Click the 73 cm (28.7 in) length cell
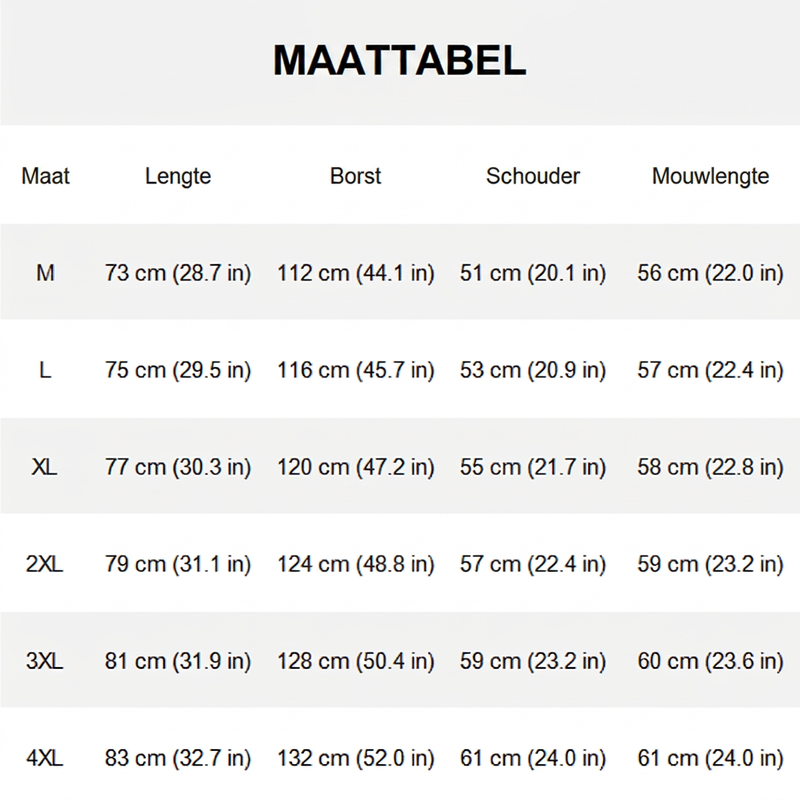Viewport: 800px width, 800px height. tap(178, 273)
